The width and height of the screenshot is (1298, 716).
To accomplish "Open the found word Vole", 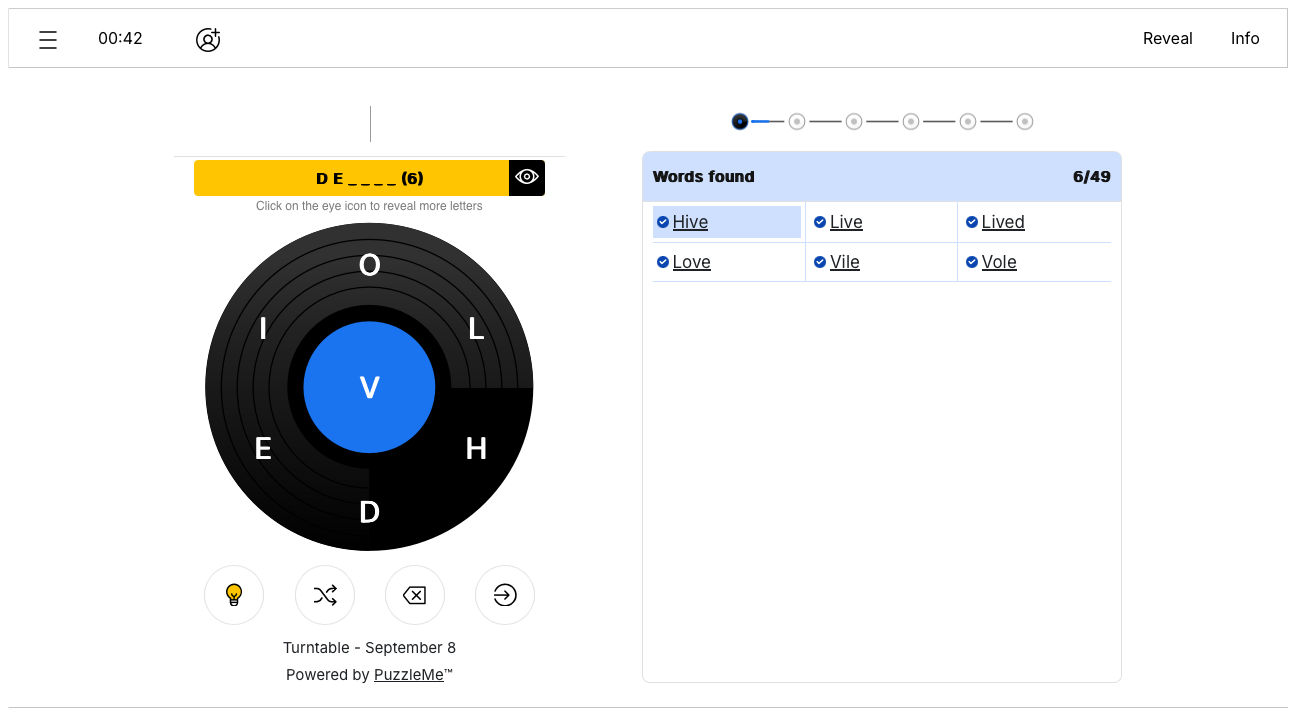I will pyautogui.click(x=999, y=262).
